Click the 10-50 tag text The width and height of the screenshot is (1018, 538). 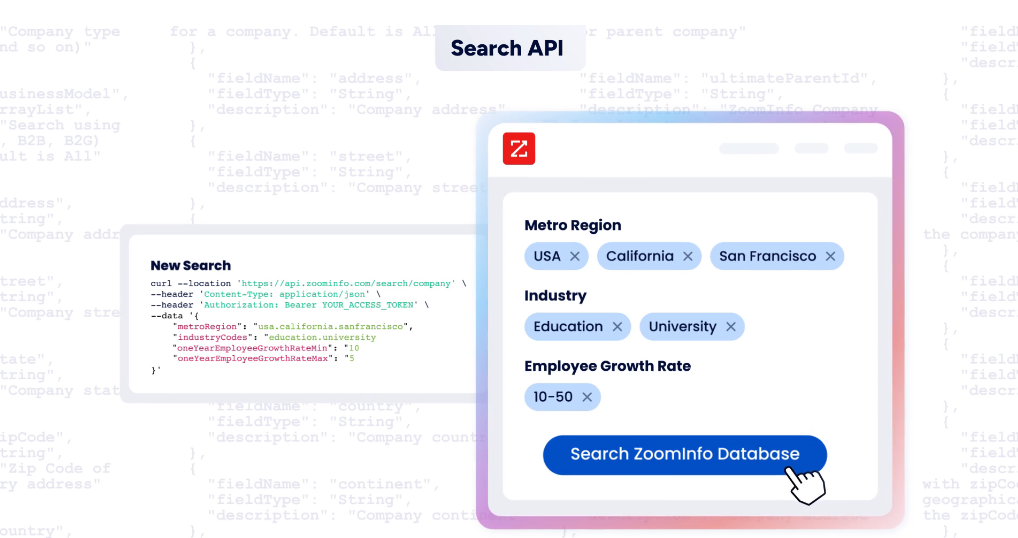553,397
